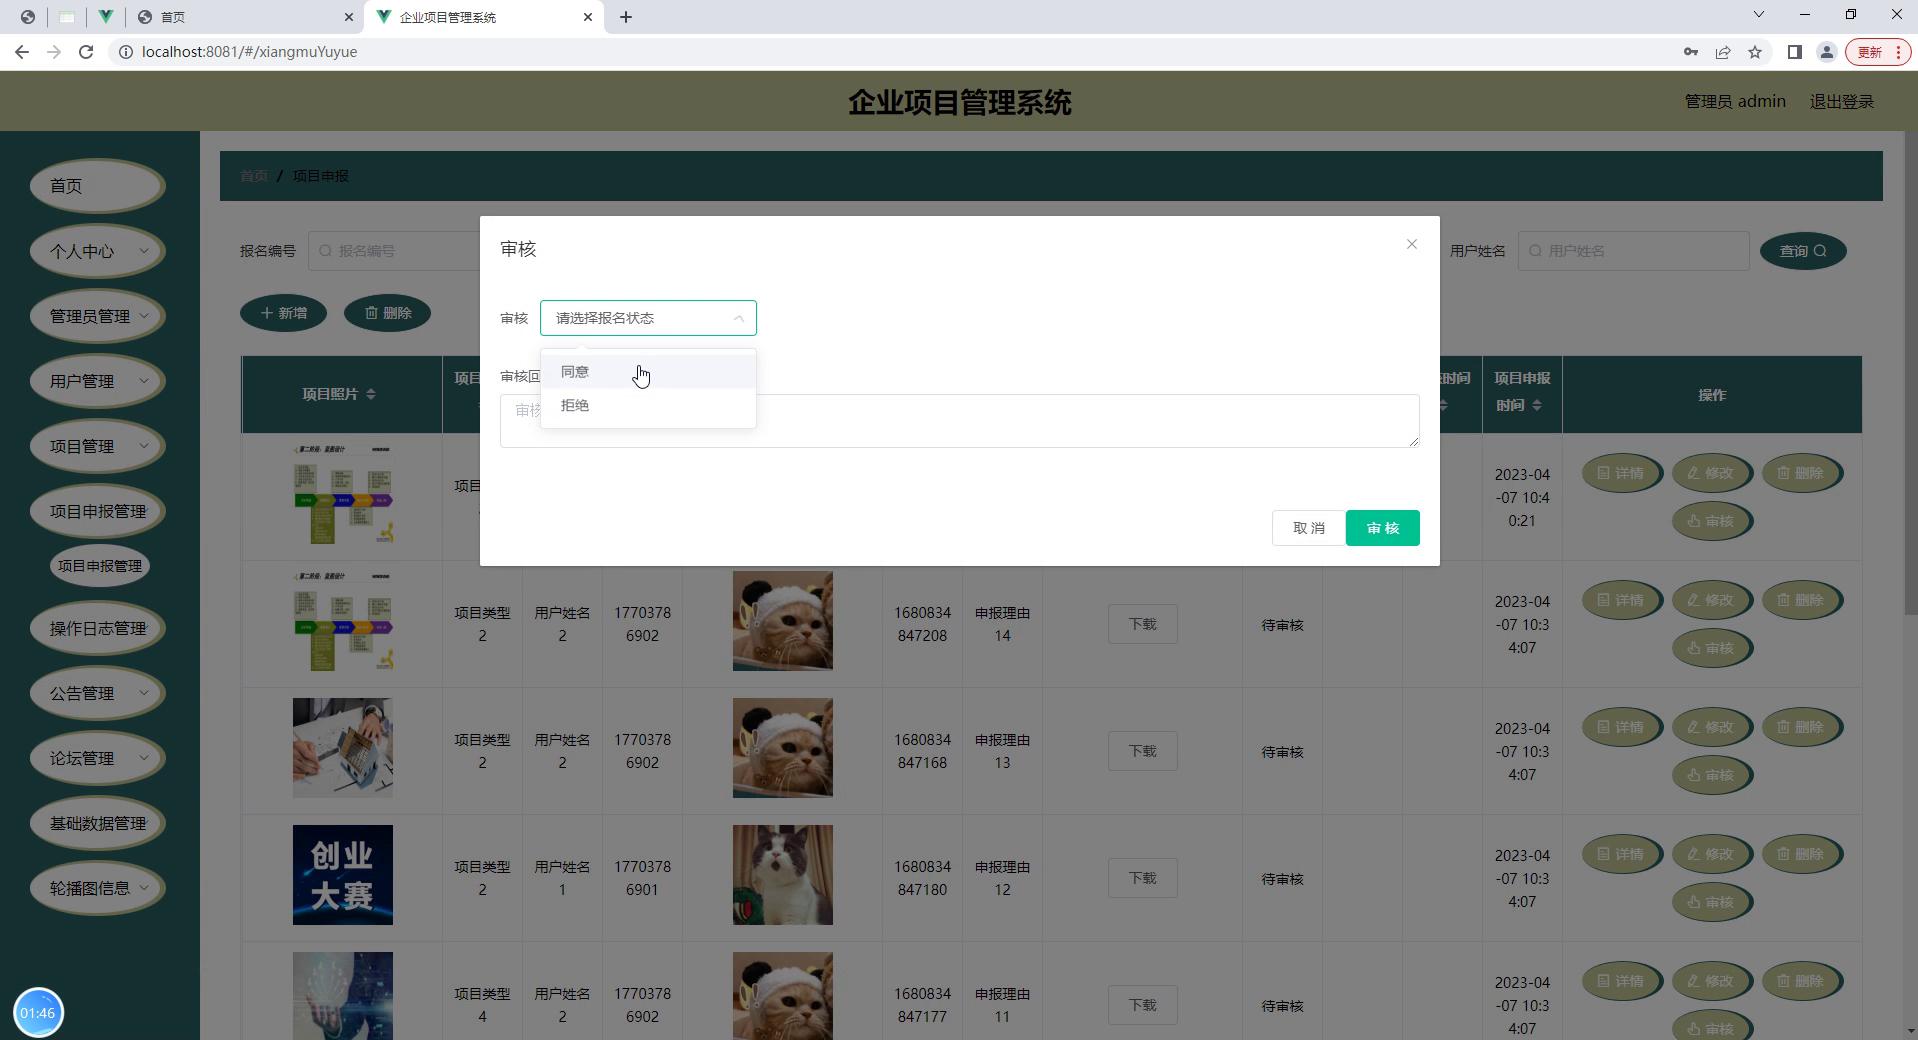
Task: Click 审核 for the 申报理由12 row
Action: (1711, 902)
